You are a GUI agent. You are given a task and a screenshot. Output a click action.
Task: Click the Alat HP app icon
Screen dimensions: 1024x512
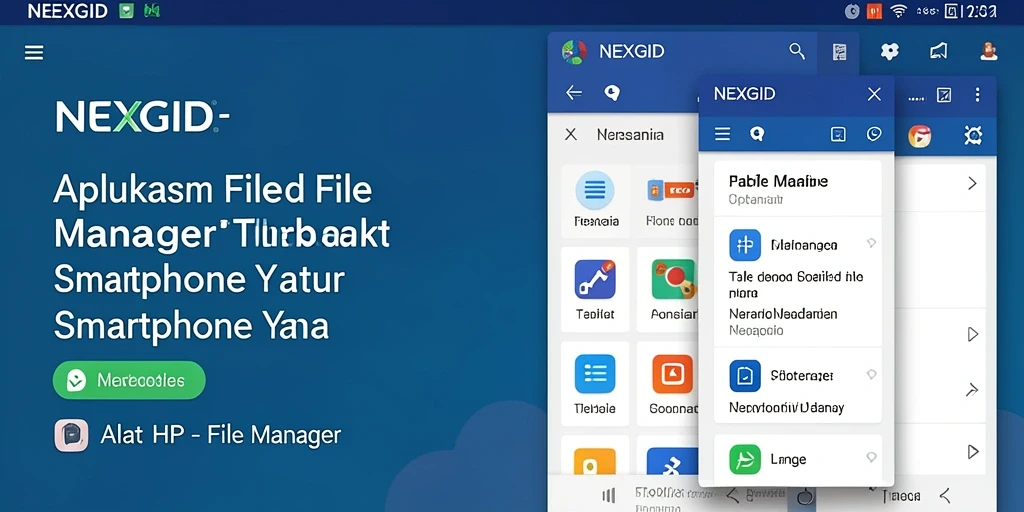tap(71, 436)
